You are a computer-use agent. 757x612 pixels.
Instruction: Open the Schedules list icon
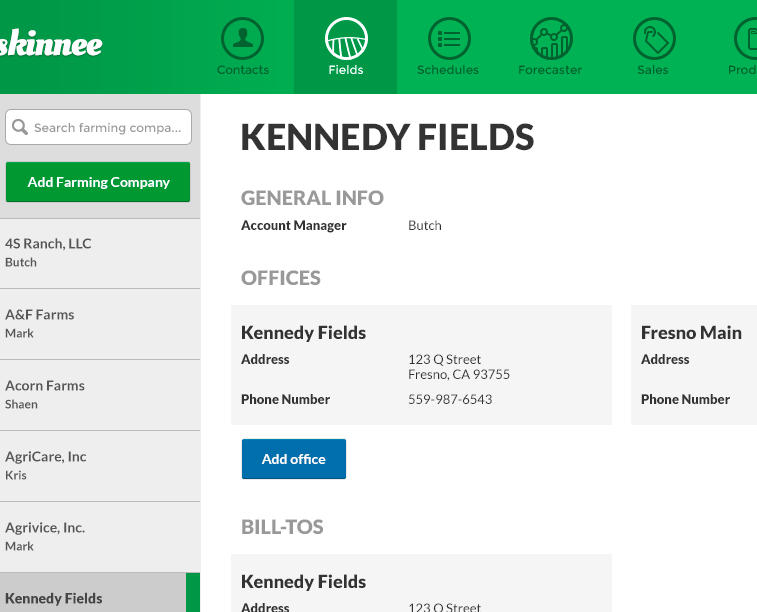tap(448, 39)
